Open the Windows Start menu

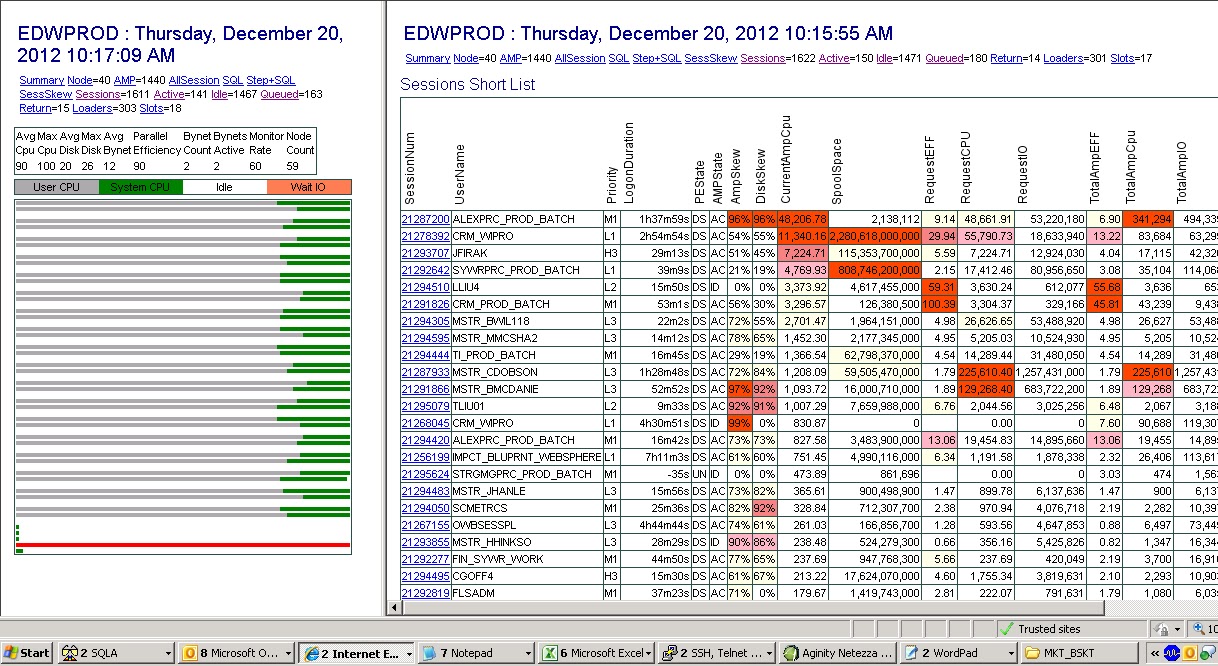click(x=26, y=653)
